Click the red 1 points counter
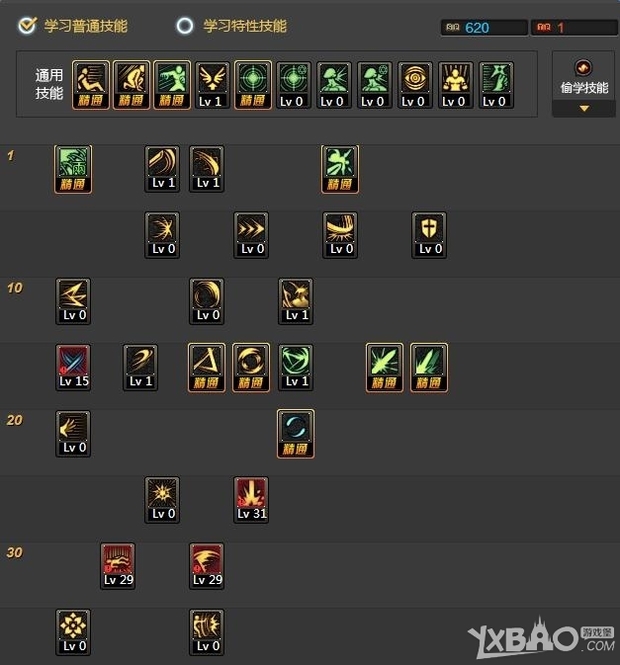This screenshot has width=620, height=665. pyautogui.click(x=574, y=28)
